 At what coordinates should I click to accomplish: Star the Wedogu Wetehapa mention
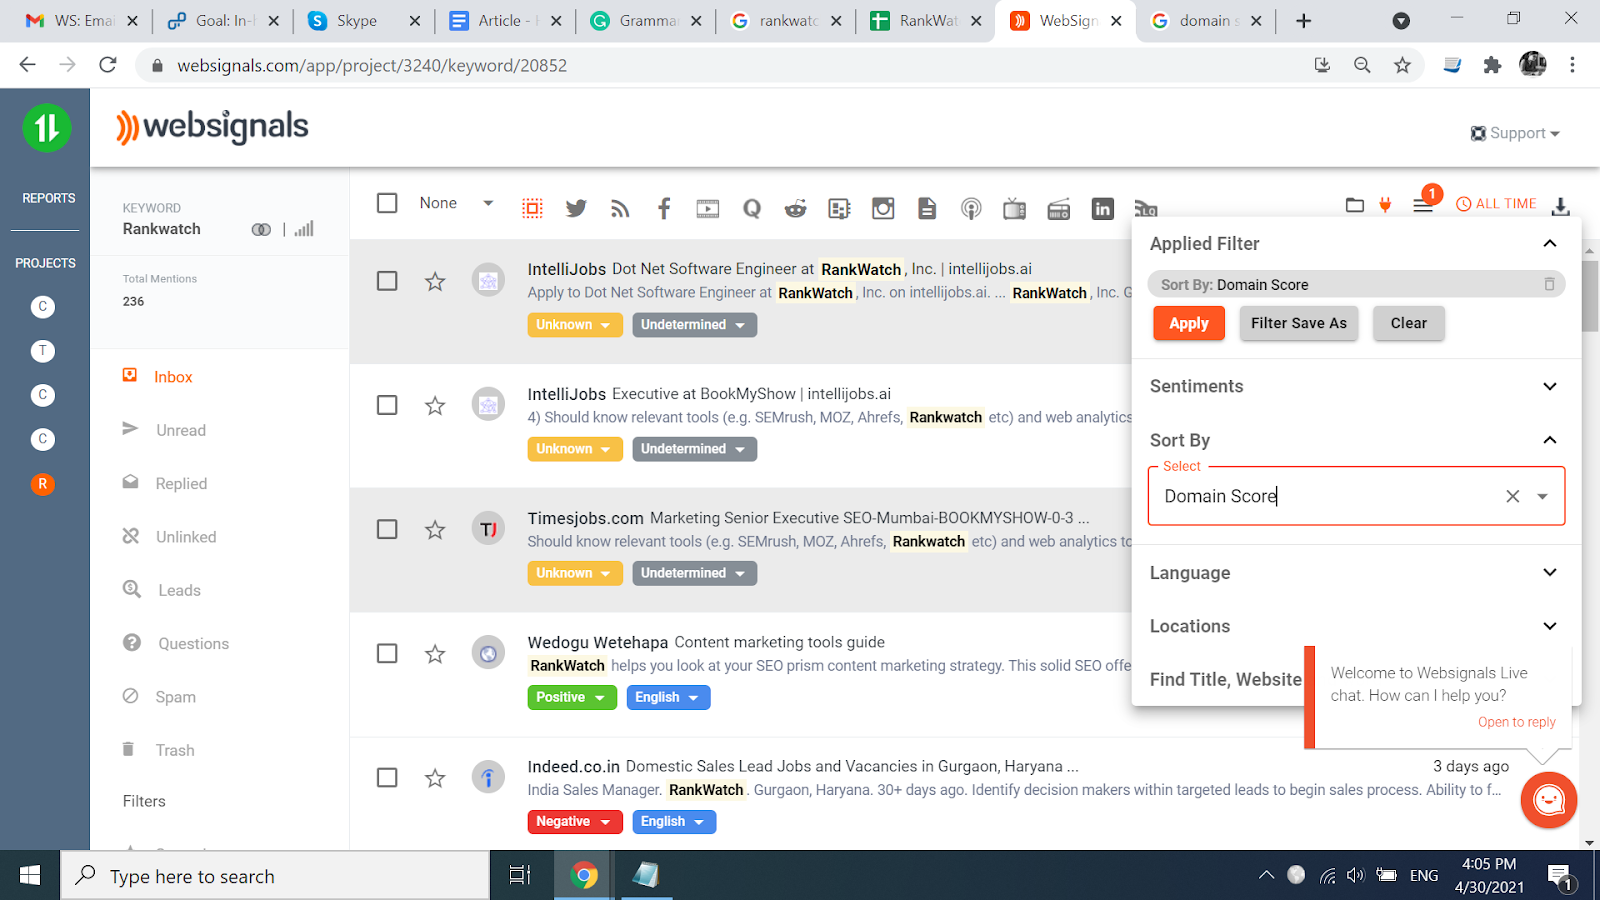[435, 654]
